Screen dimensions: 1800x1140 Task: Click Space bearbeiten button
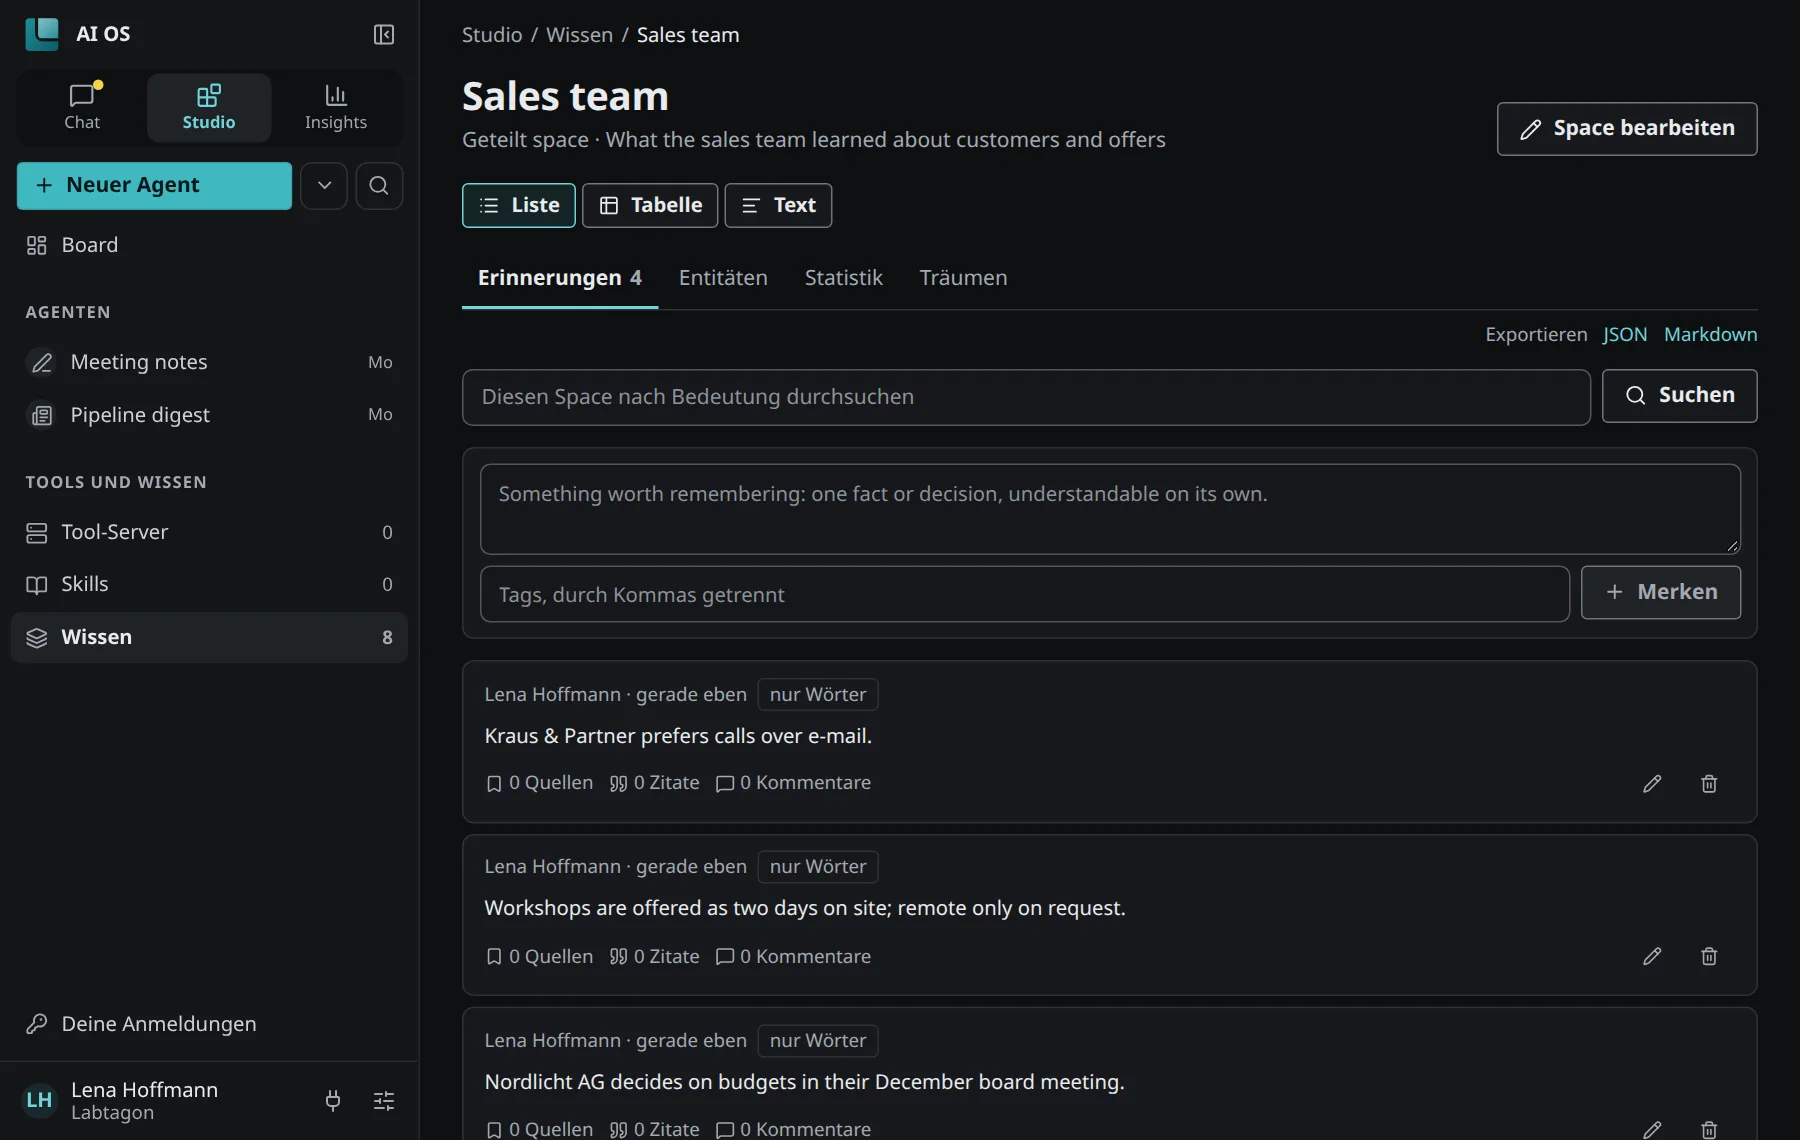1627,129
